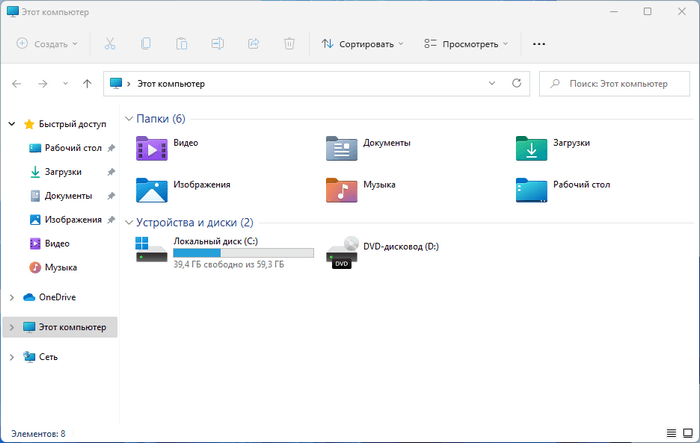Screen dimensions: 700x443
Task: Click Этот компьютер breadcrumb in address bar
Action: tap(171, 84)
